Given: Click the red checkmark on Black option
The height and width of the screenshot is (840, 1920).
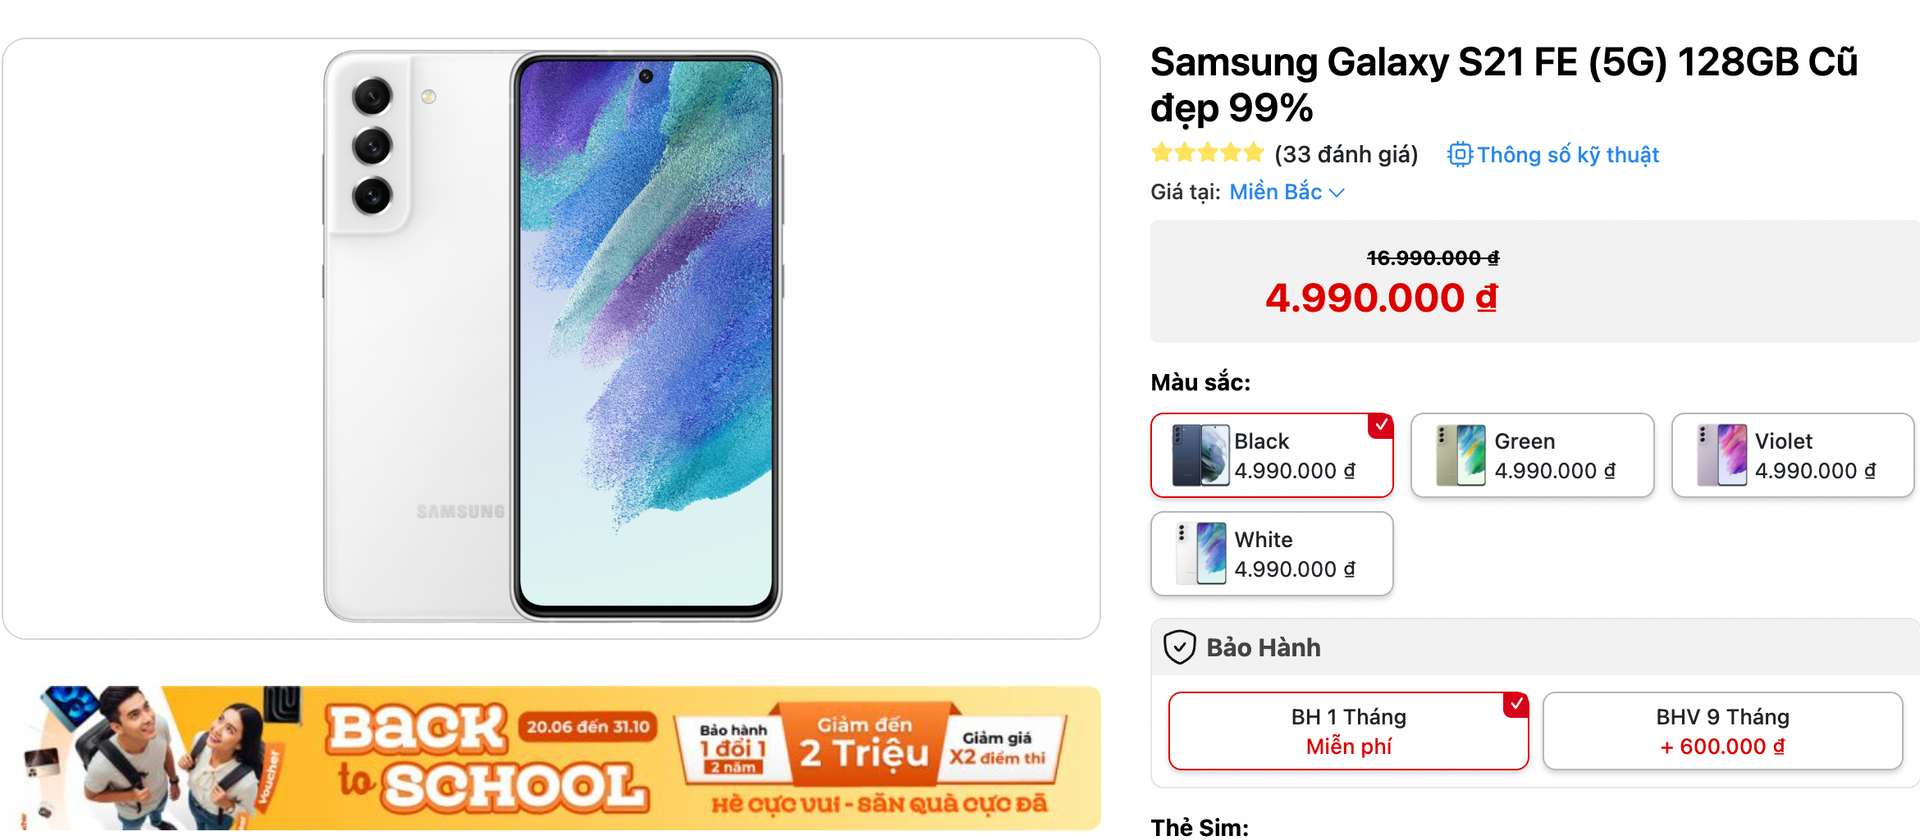Looking at the screenshot, I should coord(1381,425).
